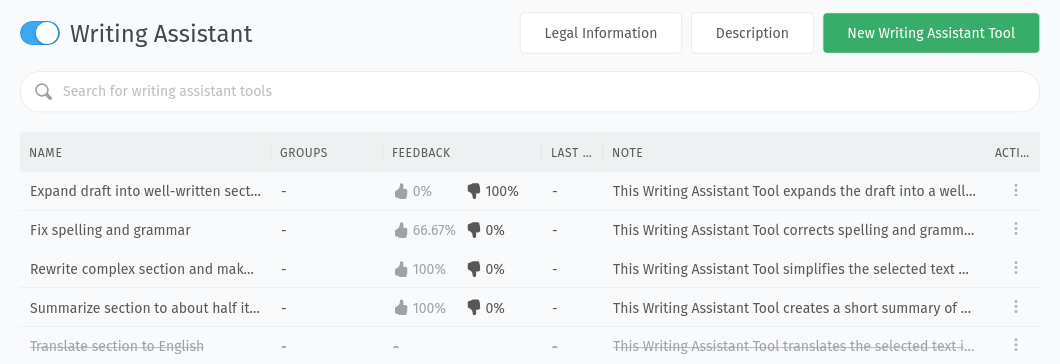Select 'Expand draft into well-written sect...' tool name
1060x364 pixels.
[145, 191]
